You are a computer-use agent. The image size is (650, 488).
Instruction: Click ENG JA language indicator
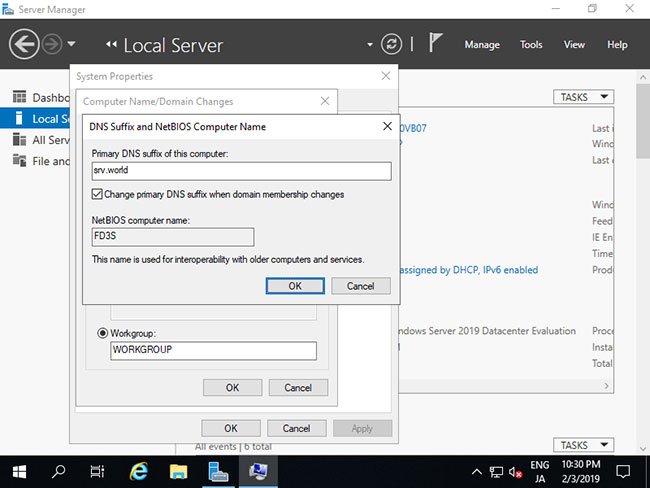540,471
